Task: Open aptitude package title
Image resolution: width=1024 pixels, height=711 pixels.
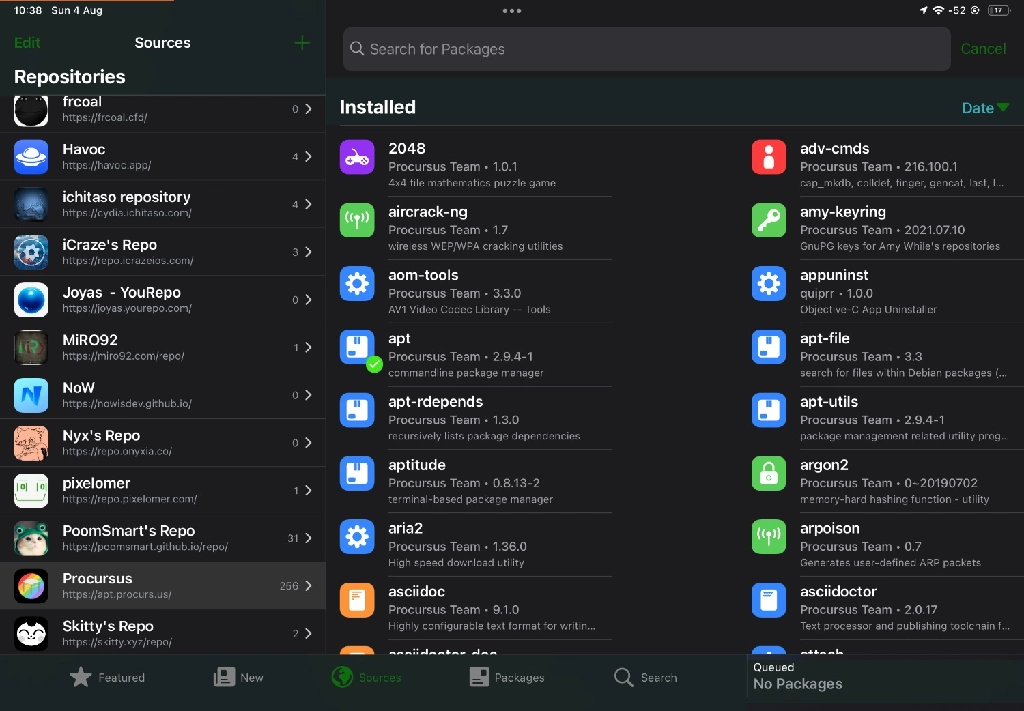Action: (x=417, y=465)
